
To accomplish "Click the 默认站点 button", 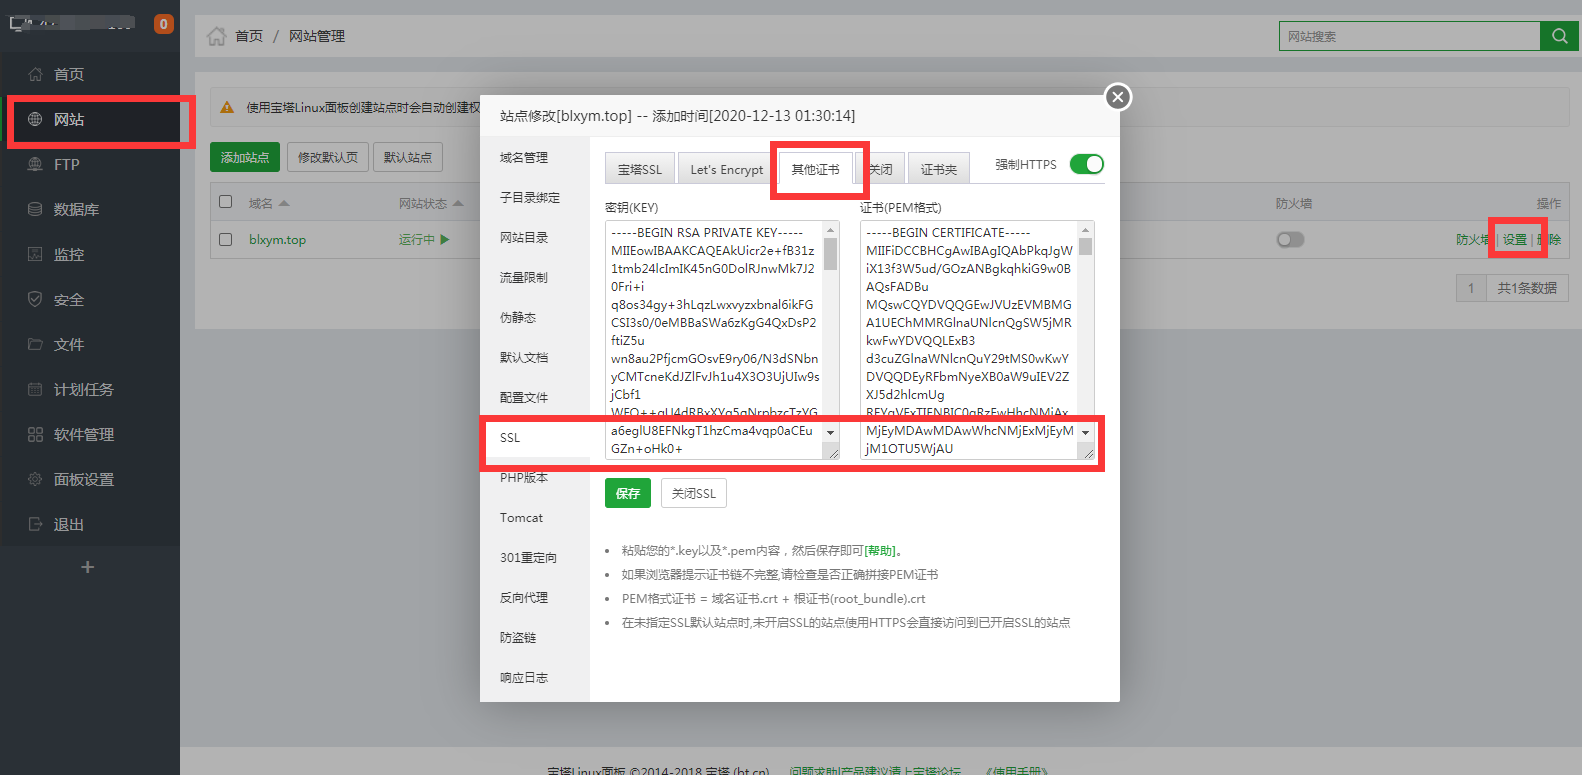I will 408,157.
